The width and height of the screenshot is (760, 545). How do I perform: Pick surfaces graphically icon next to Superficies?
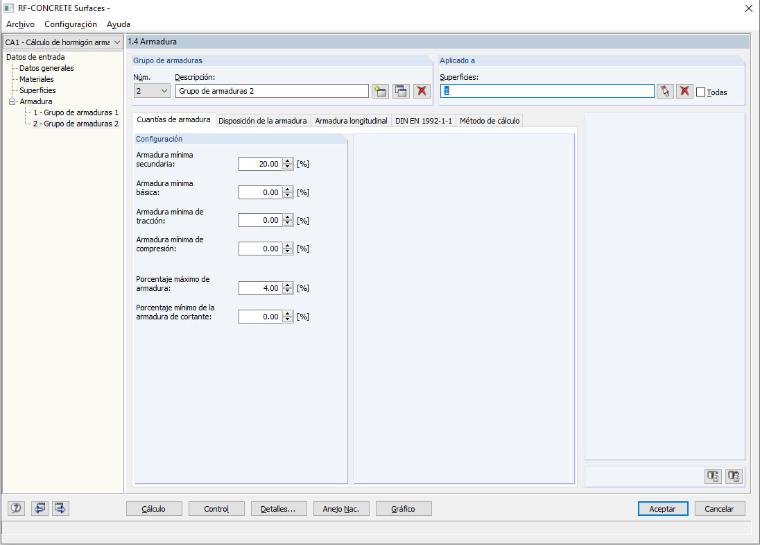coord(665,91)
